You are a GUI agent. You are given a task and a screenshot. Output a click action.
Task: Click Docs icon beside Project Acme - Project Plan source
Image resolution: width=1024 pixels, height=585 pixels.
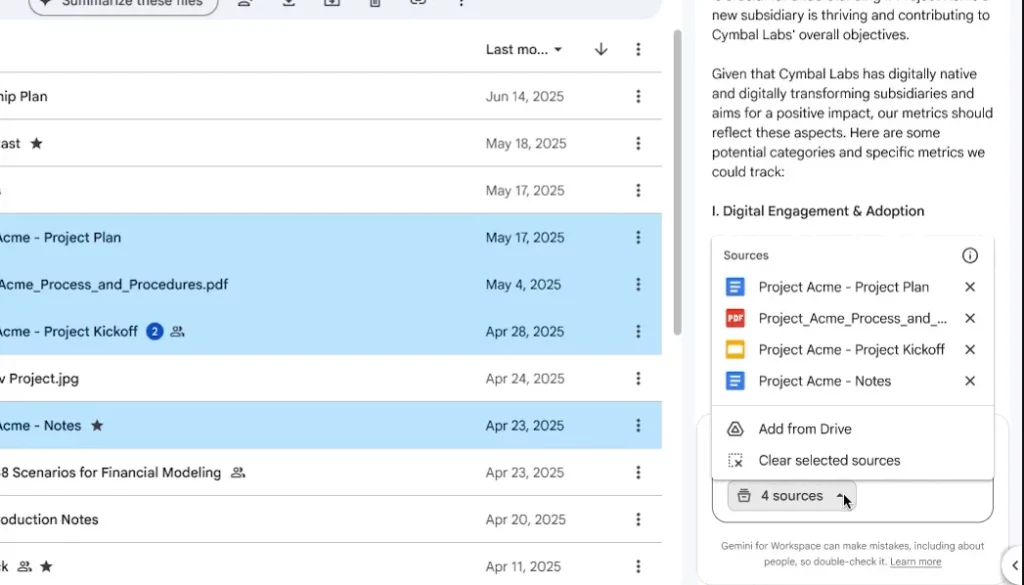tap(735, 287)
